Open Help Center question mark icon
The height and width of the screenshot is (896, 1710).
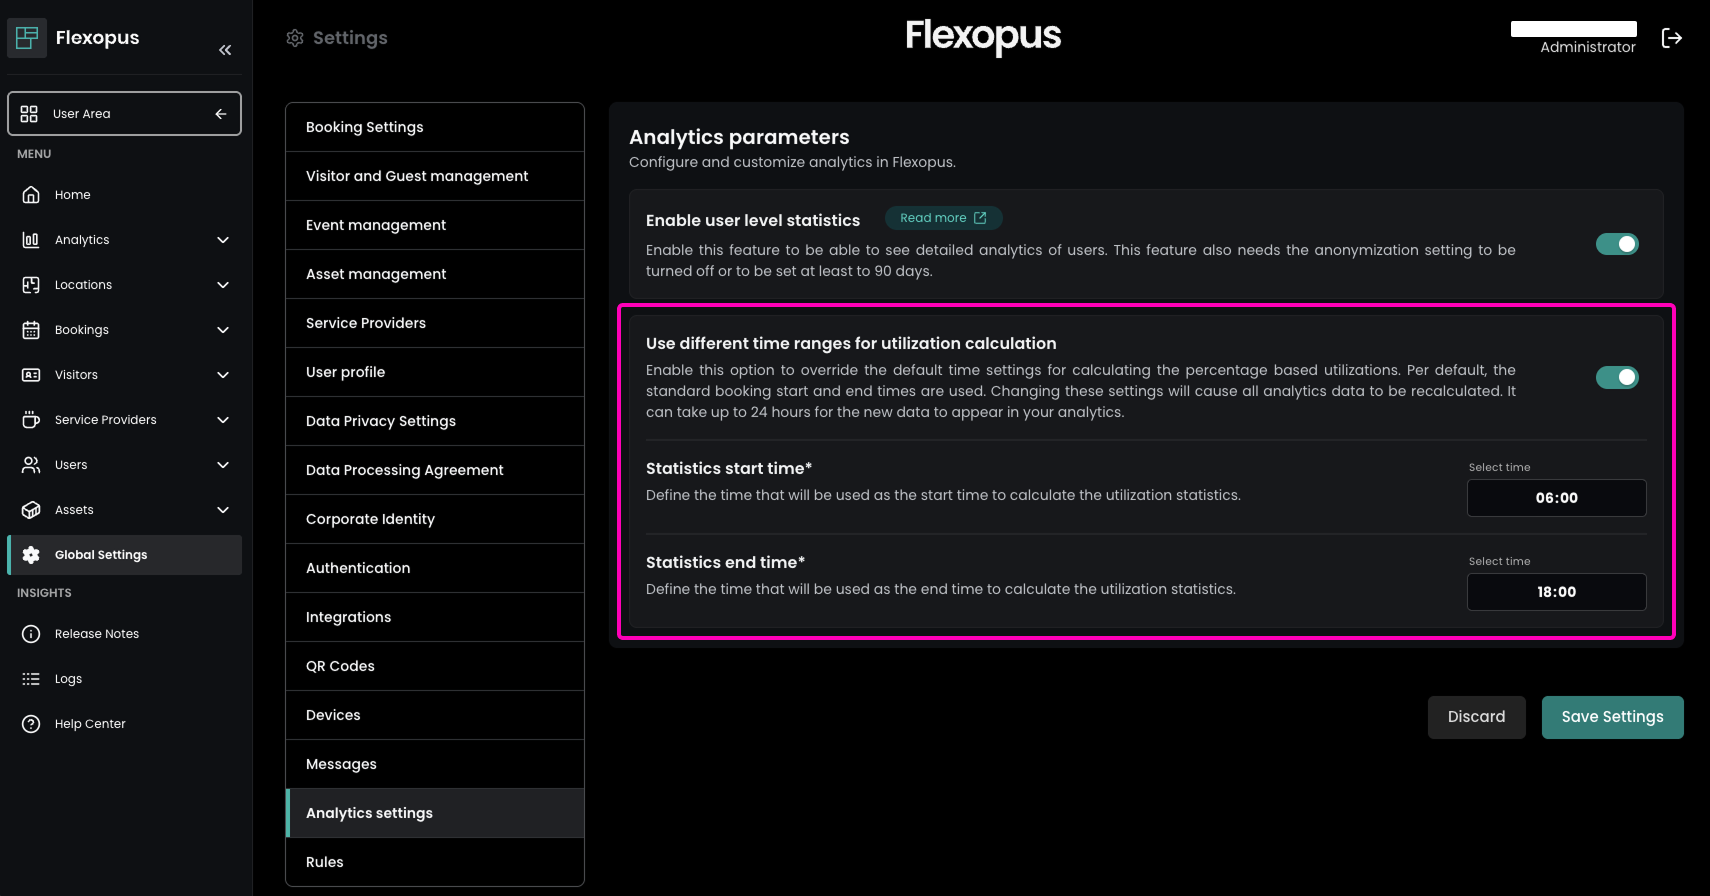tap(31, 724)
